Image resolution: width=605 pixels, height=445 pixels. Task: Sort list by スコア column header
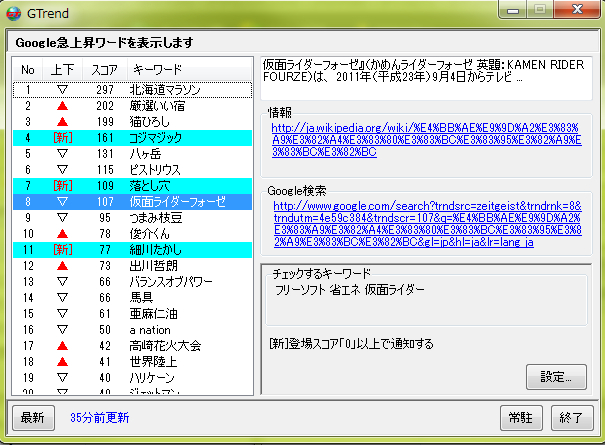105,70
